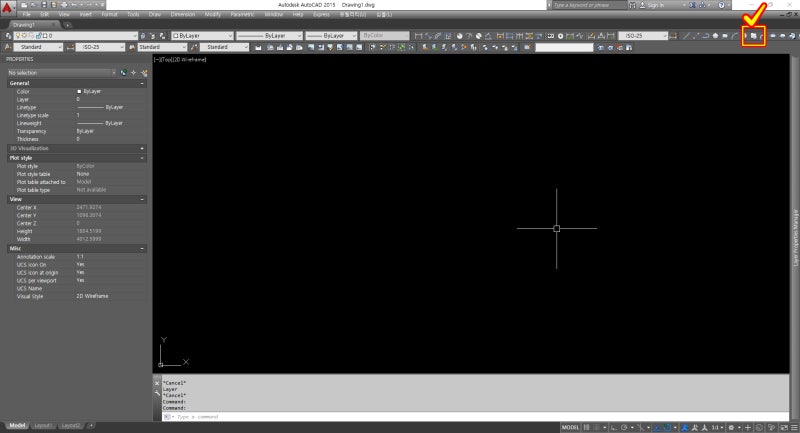
Task: Open the annotation scale 1:1 dropdown
Action: [717, 427]
